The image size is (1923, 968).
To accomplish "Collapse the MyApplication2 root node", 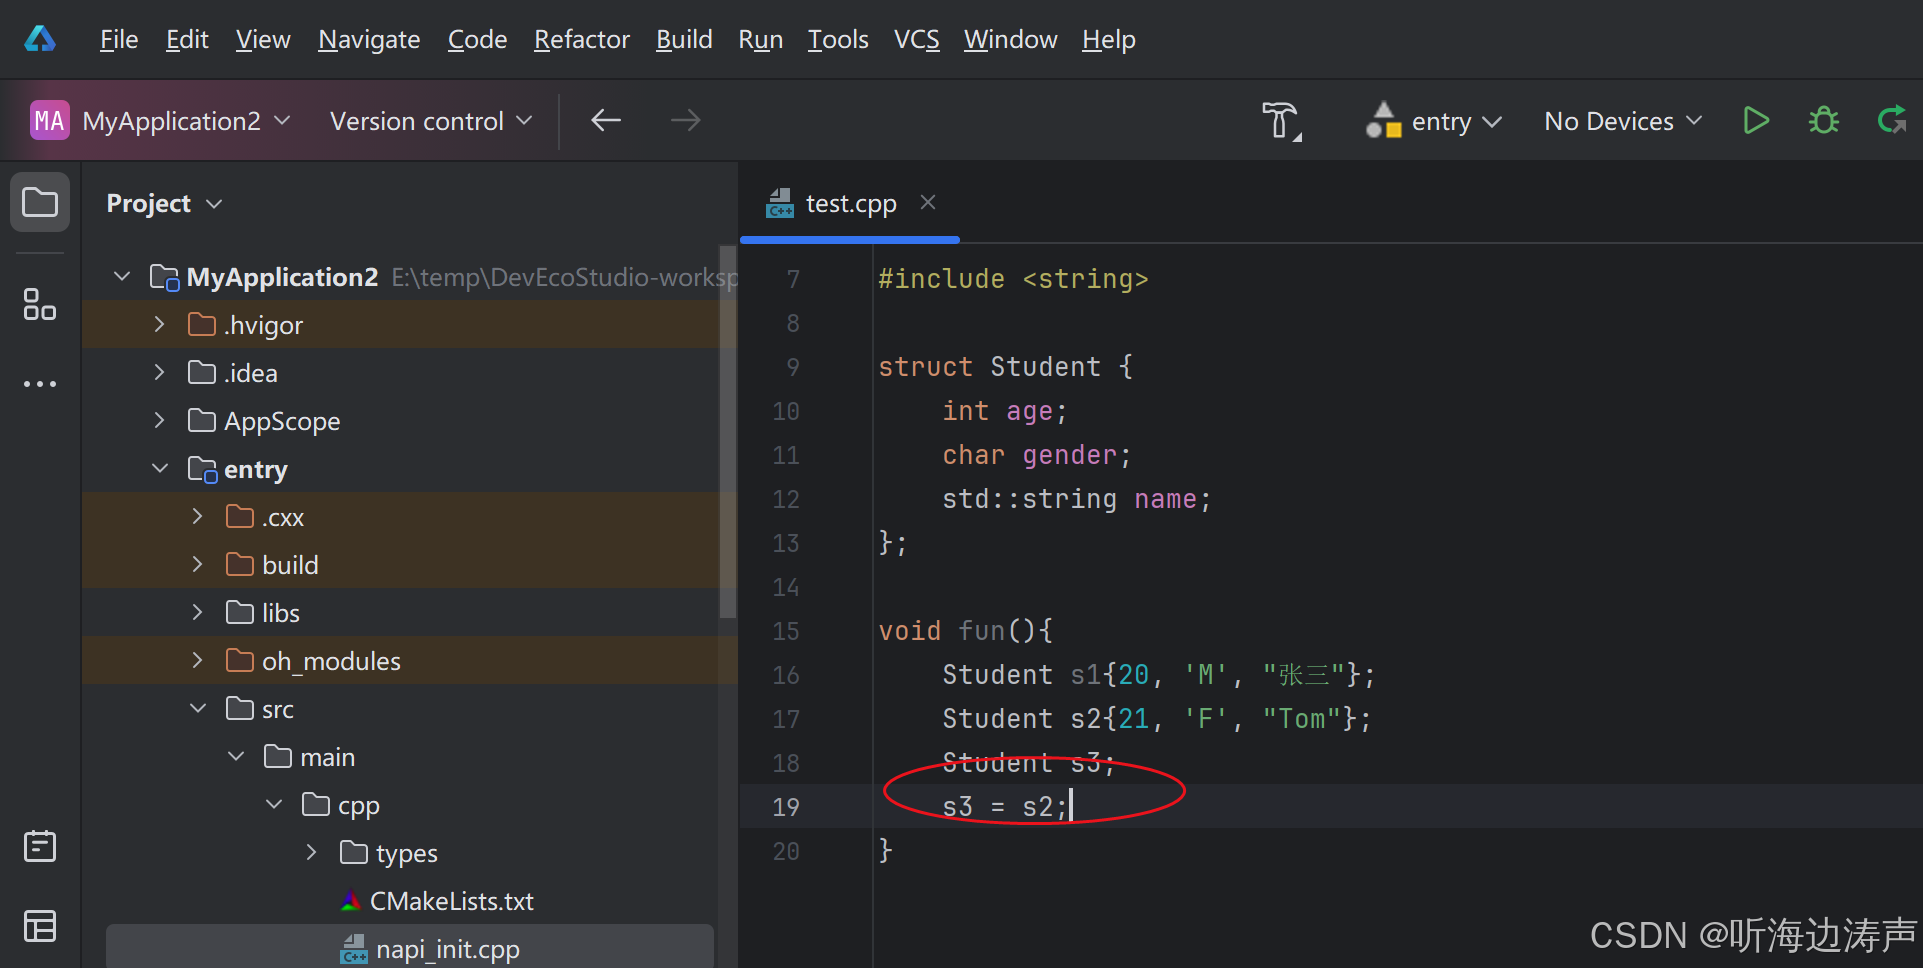I will (122, 276).
